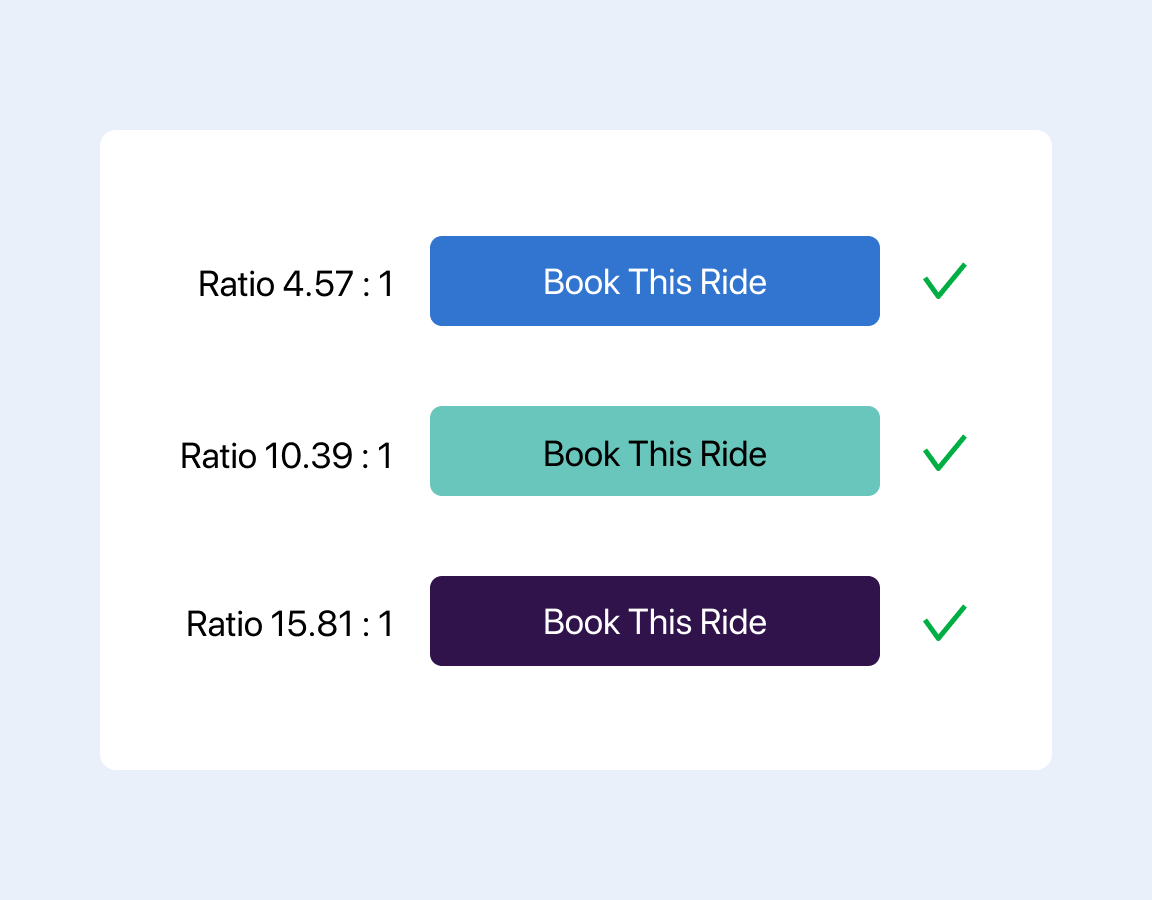This screenshot has width=1152, height=900.
Task: Click the green checkmark beside the blue button
Action: coord(944,281)
